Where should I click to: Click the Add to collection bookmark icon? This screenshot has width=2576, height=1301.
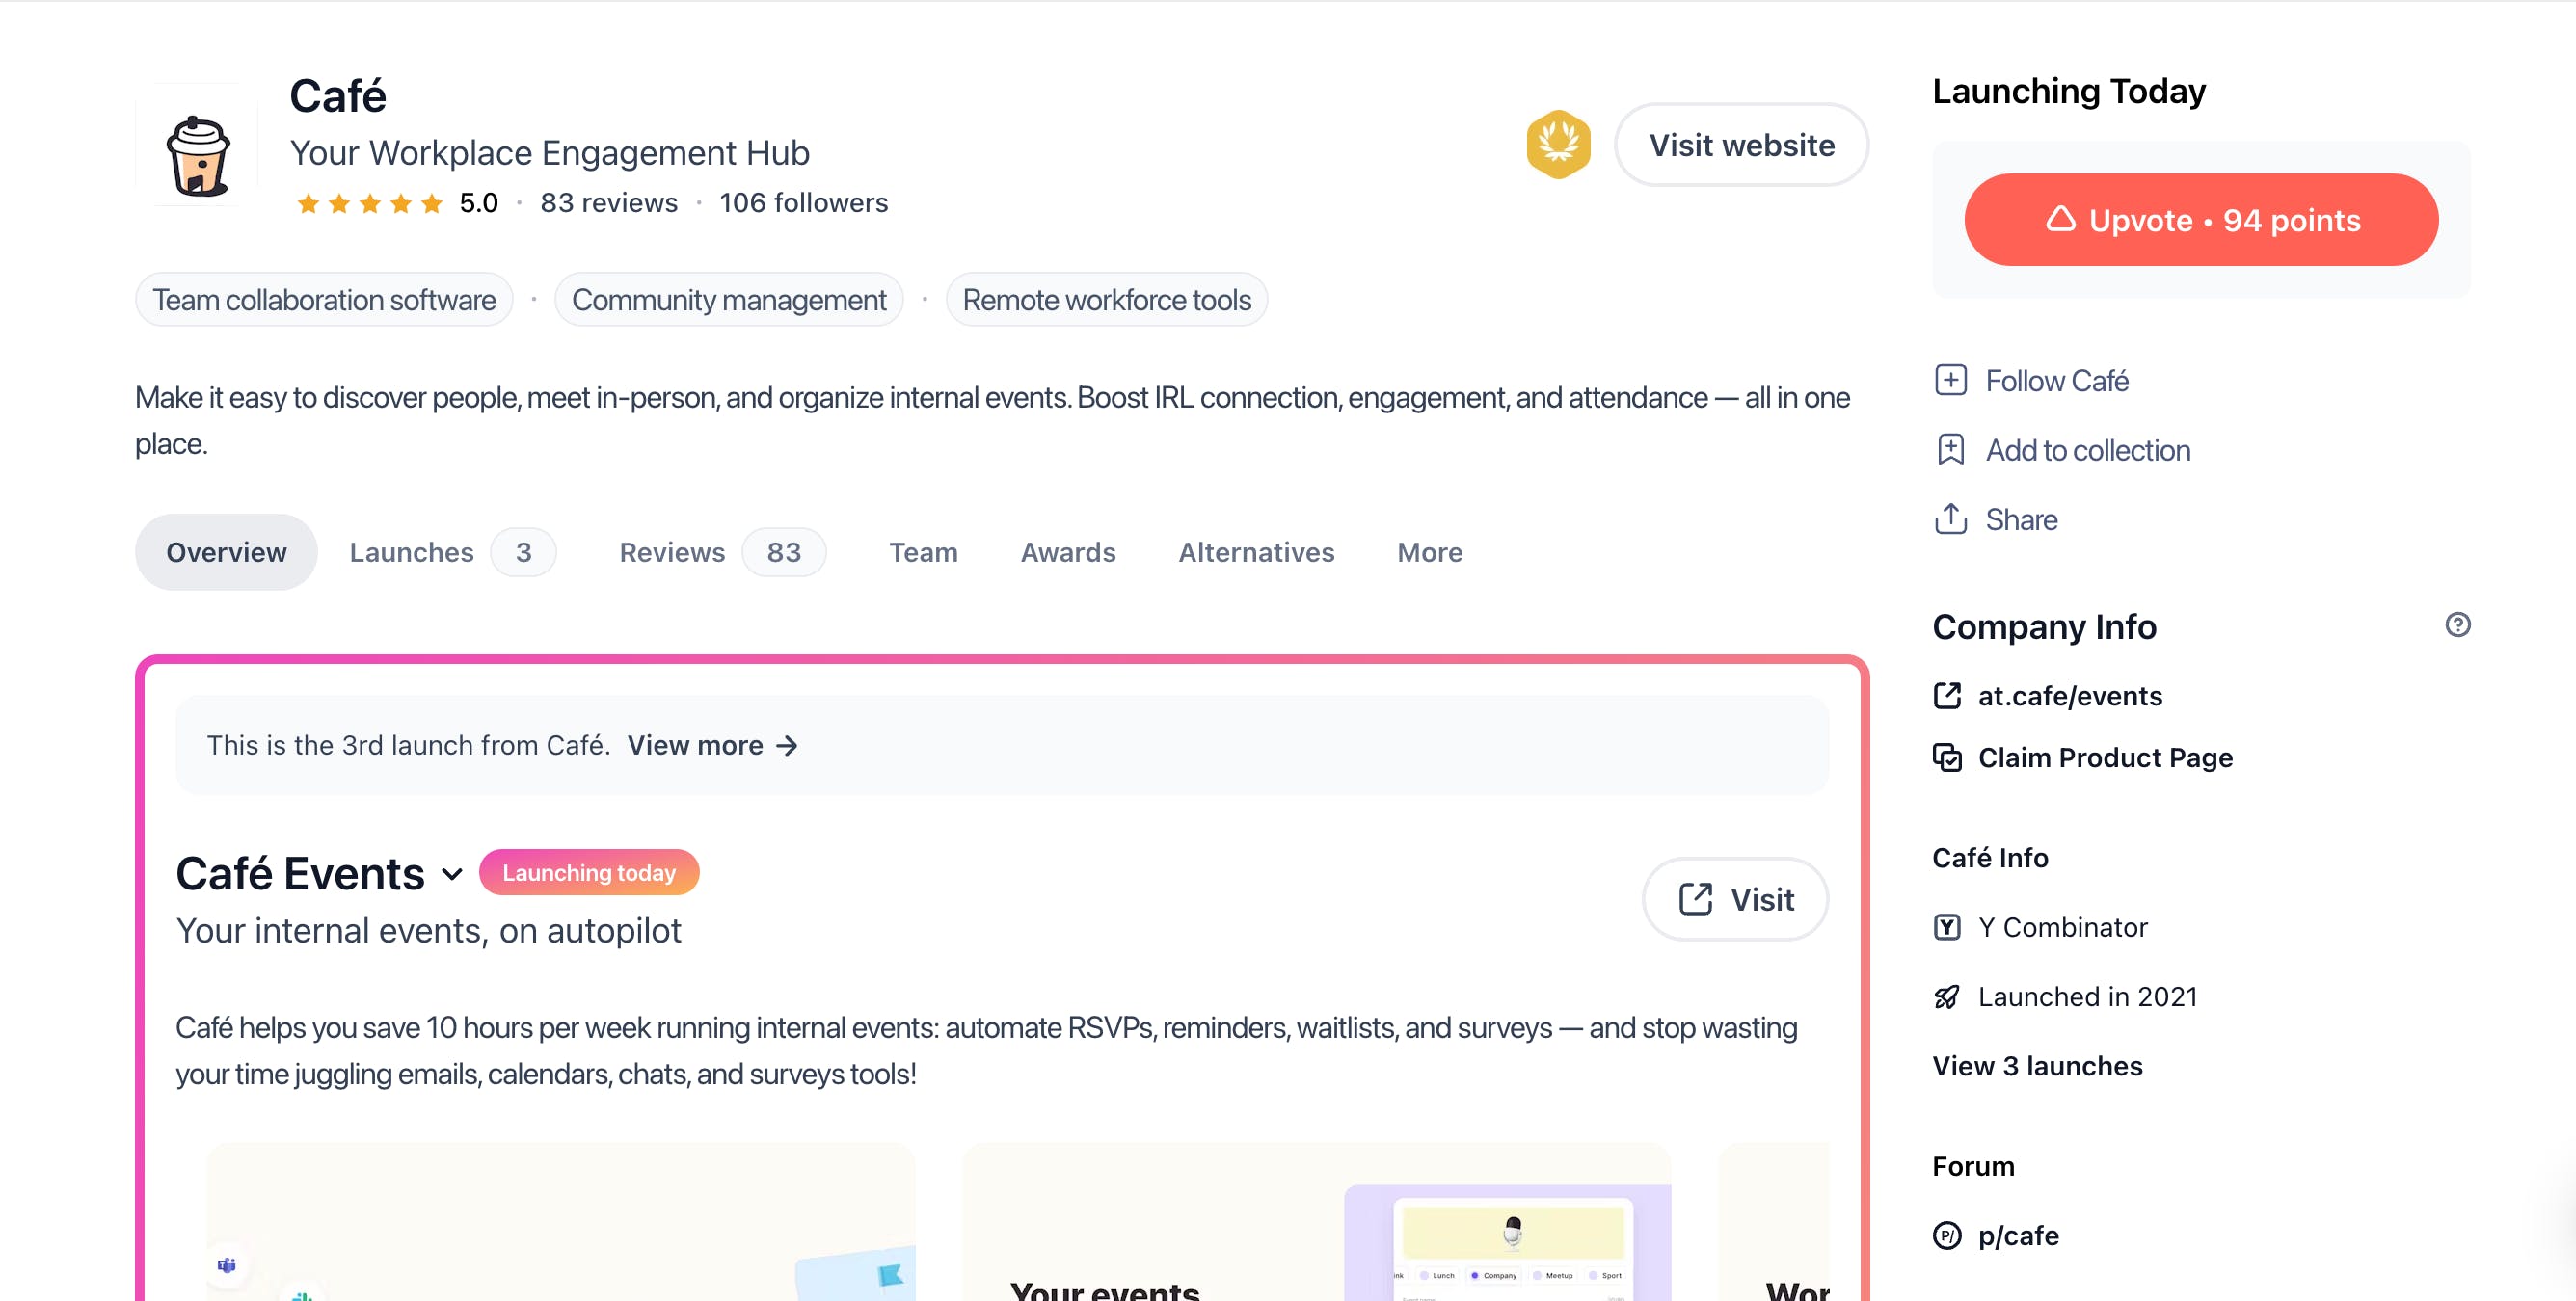(x=1949, y=450)
